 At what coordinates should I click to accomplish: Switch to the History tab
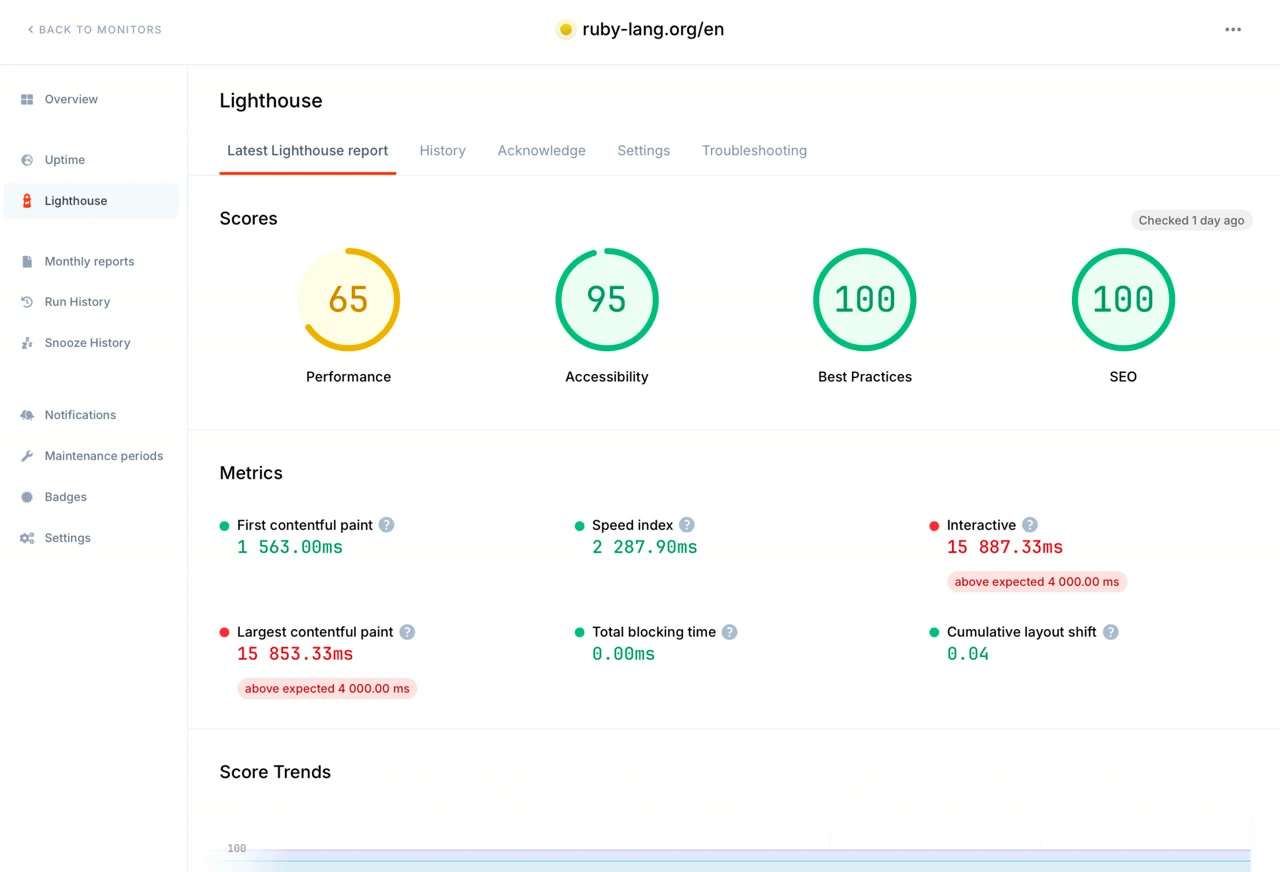click(x=442, y=151)
